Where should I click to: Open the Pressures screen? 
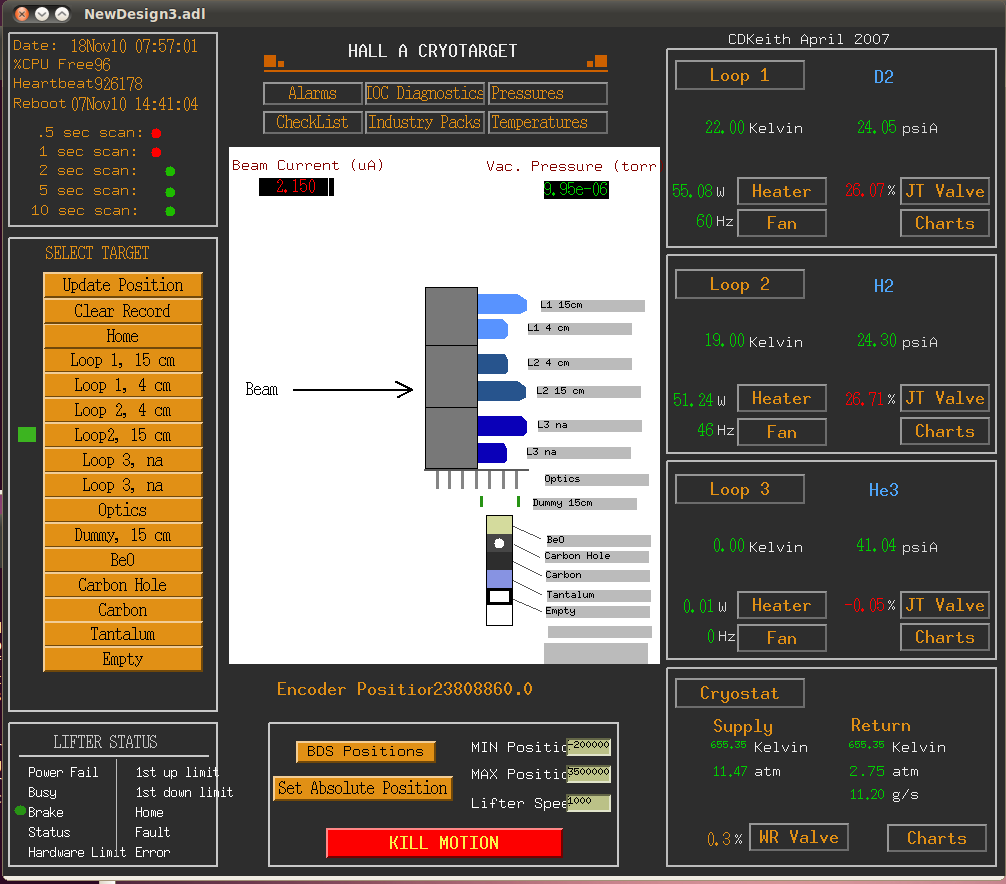(547, 93)
